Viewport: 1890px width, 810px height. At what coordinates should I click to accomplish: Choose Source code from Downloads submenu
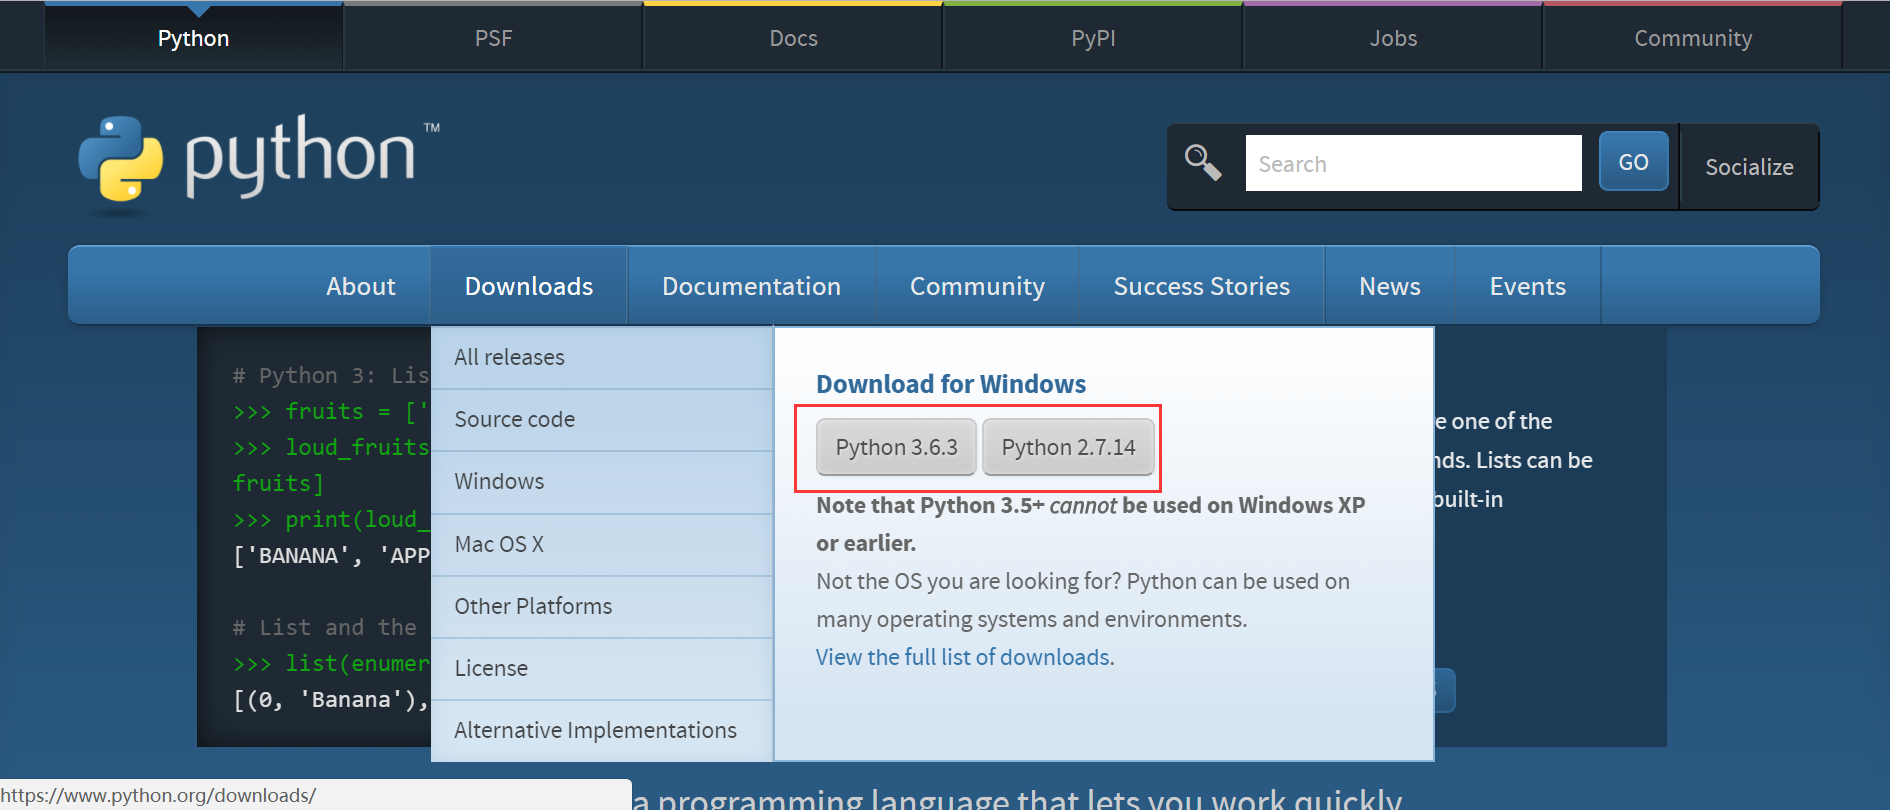(x=602, y=419)
